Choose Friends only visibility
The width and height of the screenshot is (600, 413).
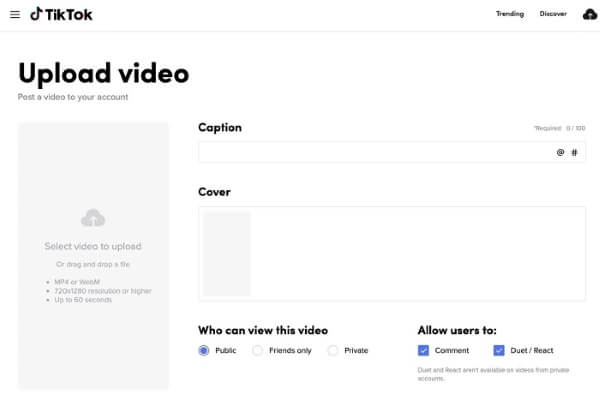pos(258,351)
